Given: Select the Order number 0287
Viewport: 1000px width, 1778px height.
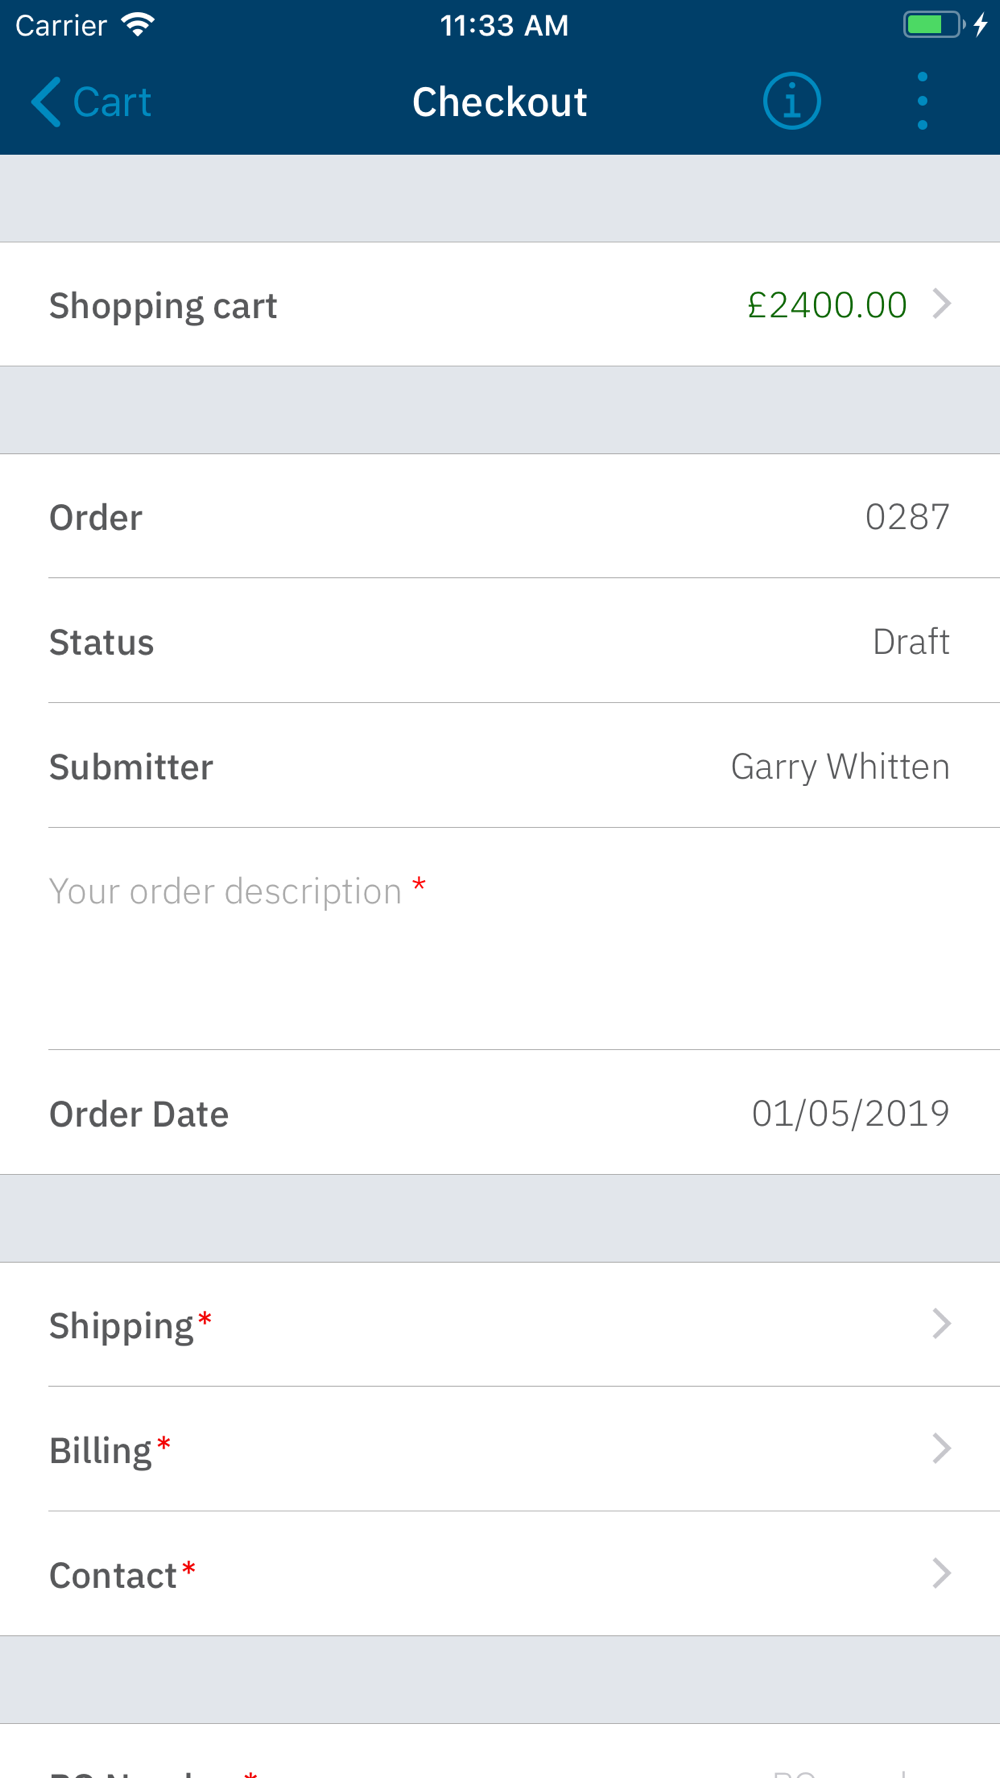Looking at the screenshot, I should (907, 517).
